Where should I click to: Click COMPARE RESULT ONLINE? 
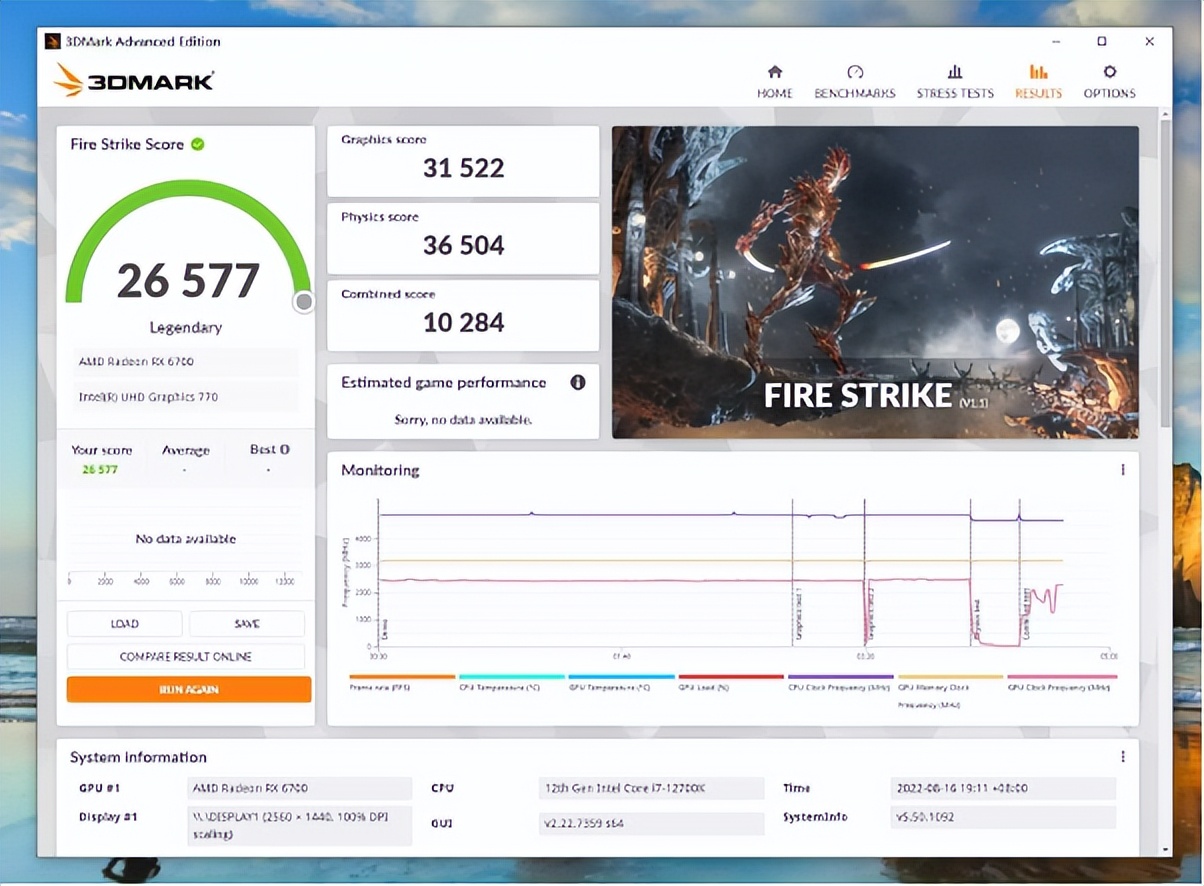coord(186,657)
